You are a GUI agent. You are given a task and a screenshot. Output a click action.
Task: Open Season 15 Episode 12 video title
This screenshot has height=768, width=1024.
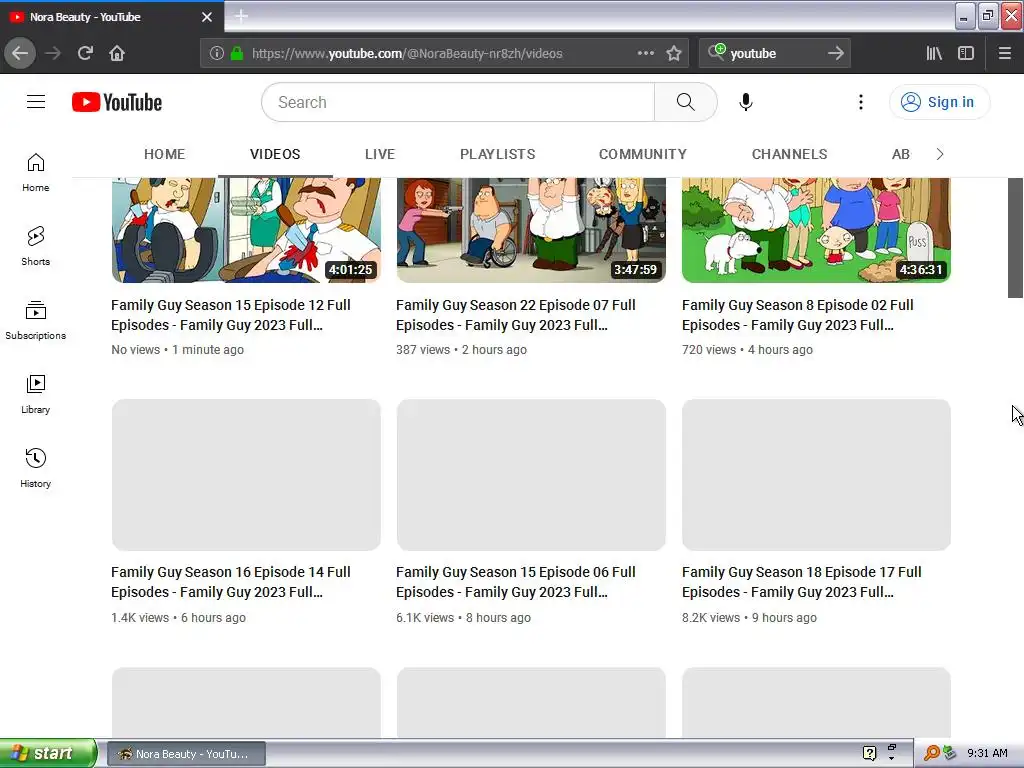[x=231, y=315]
